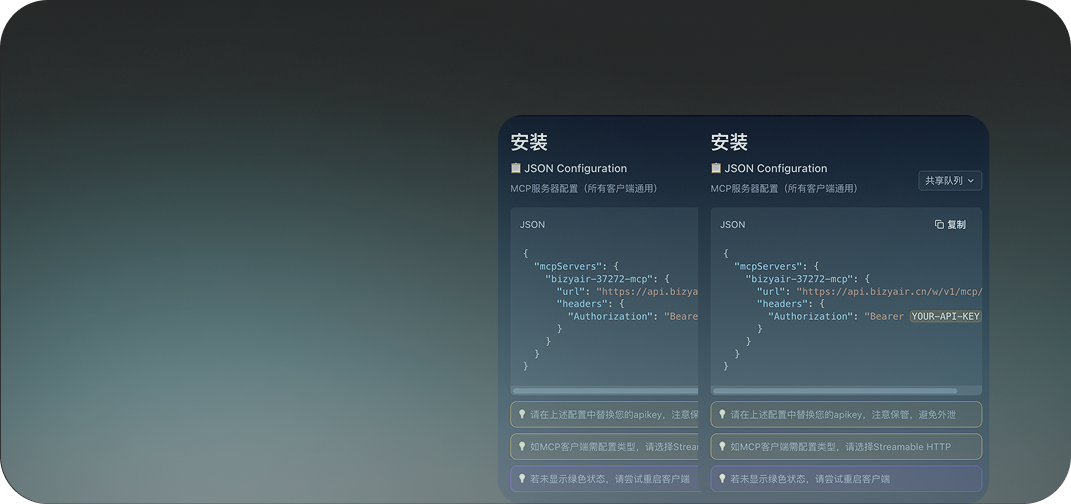Click the right code block horizontal scrollbar

click(834, 391)
